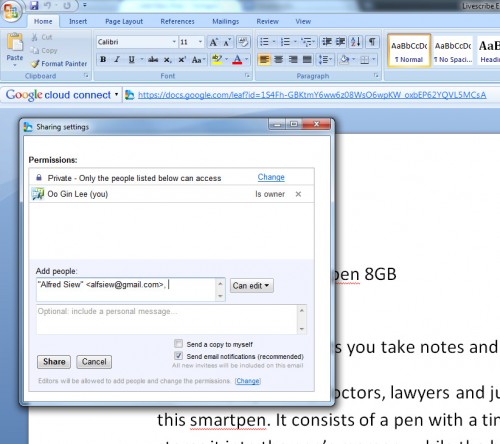
Task: Decrease paragraph indent
Action: pos(326,42)
